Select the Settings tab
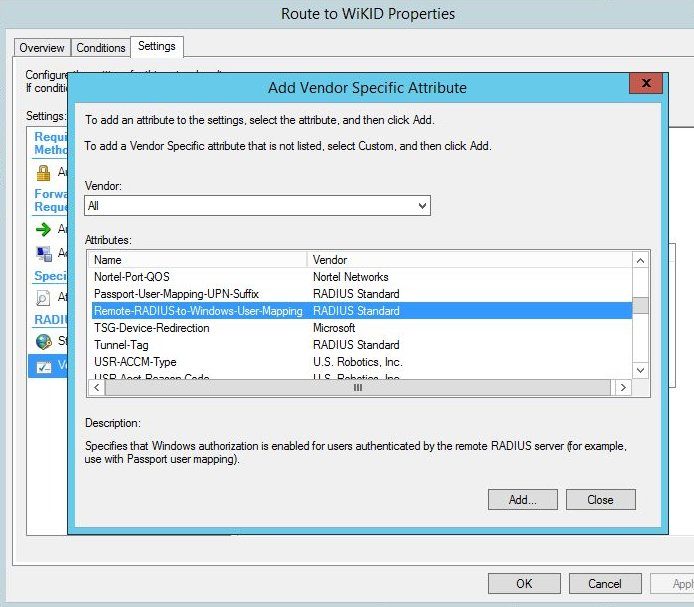The image size is (694, 607). 157,46
